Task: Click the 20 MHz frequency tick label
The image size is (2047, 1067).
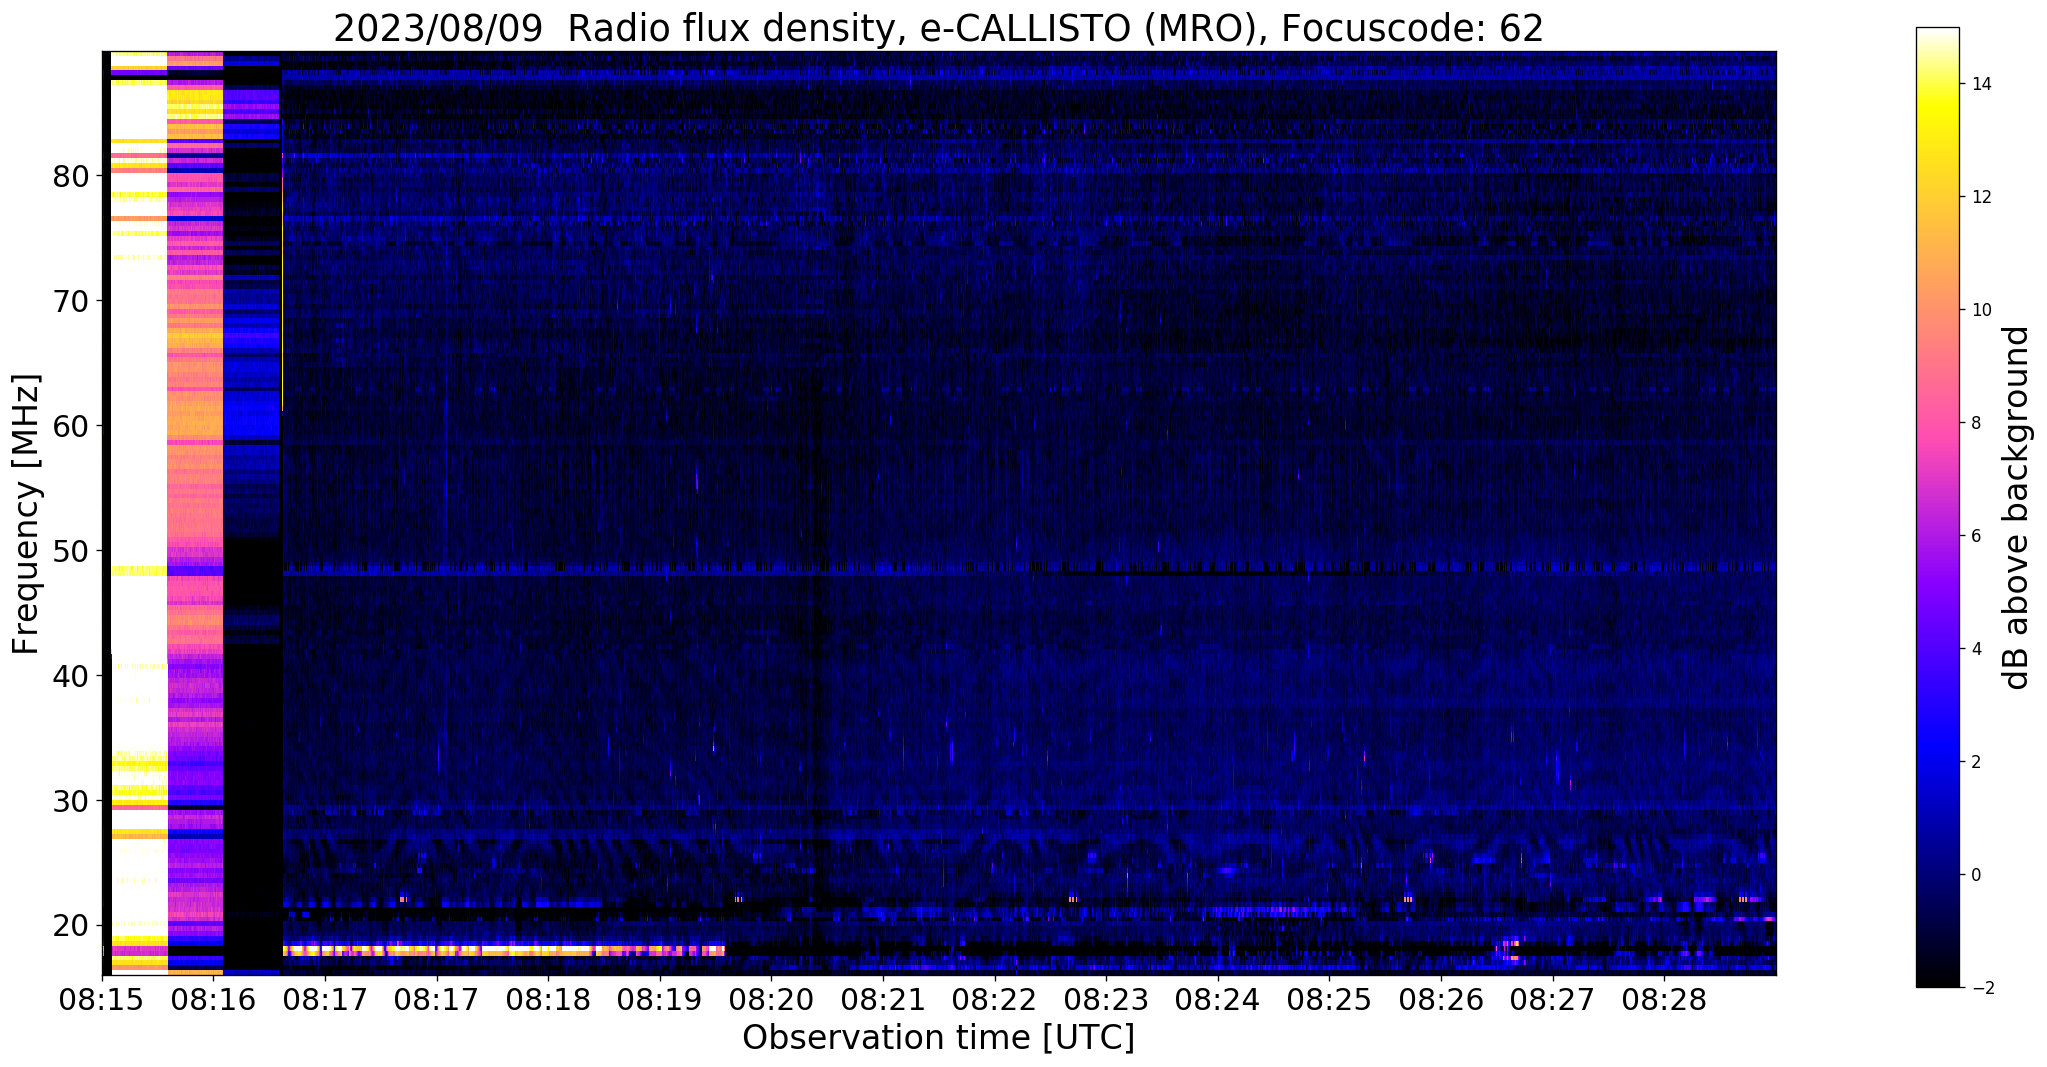Action: [71, 926]
